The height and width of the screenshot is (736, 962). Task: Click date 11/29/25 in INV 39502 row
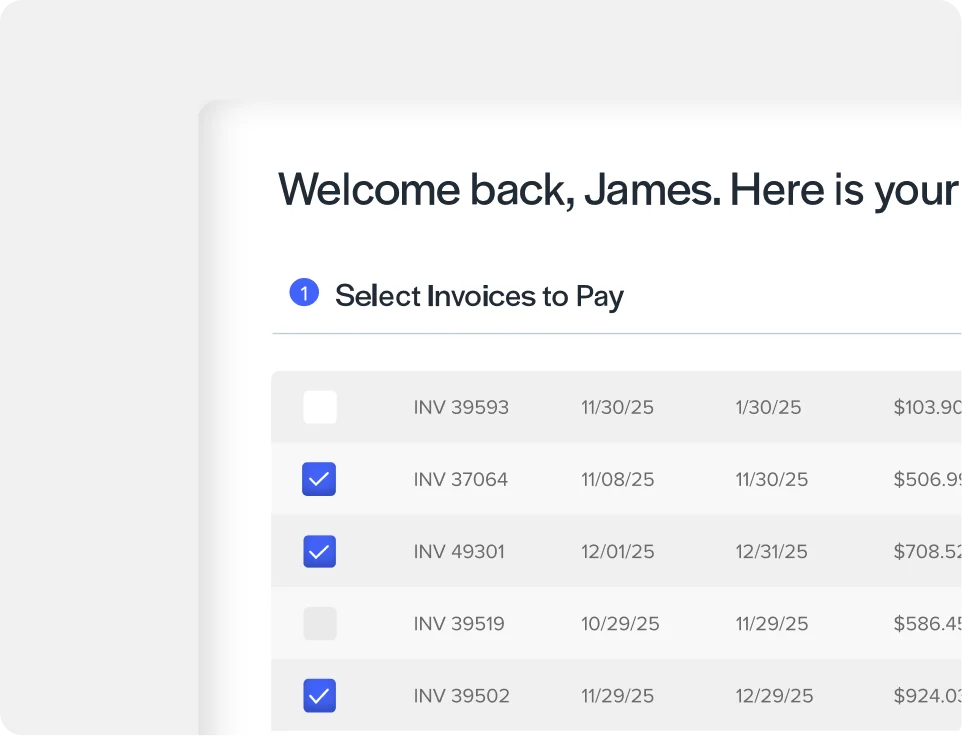tap(617, 696)
